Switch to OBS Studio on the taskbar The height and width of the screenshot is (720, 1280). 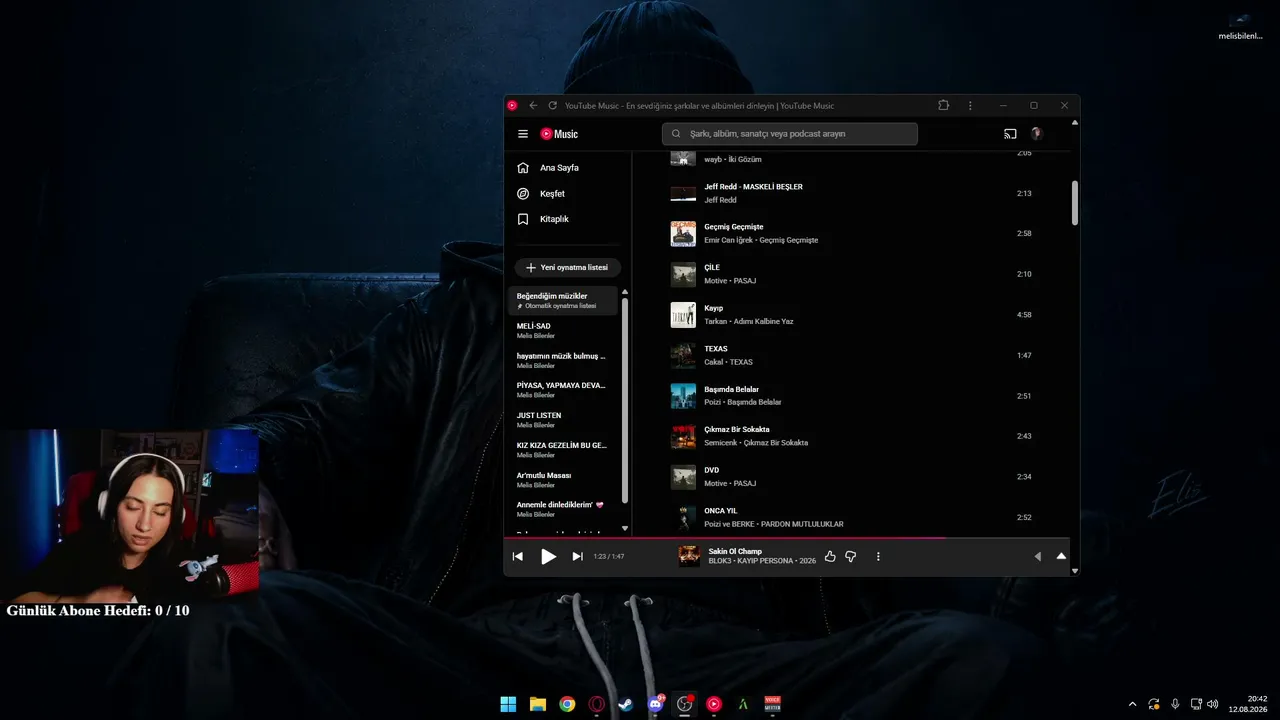[x=685, y=704]
